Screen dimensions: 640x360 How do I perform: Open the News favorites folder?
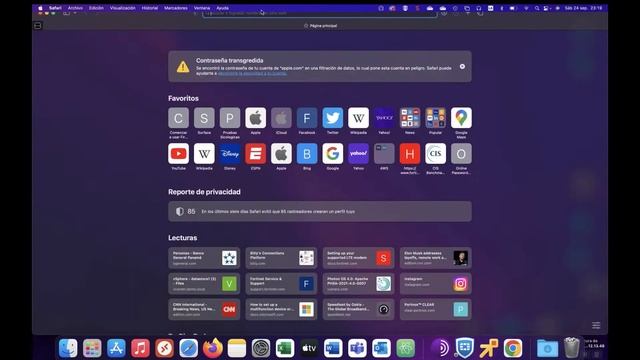[x=410, y=118]
